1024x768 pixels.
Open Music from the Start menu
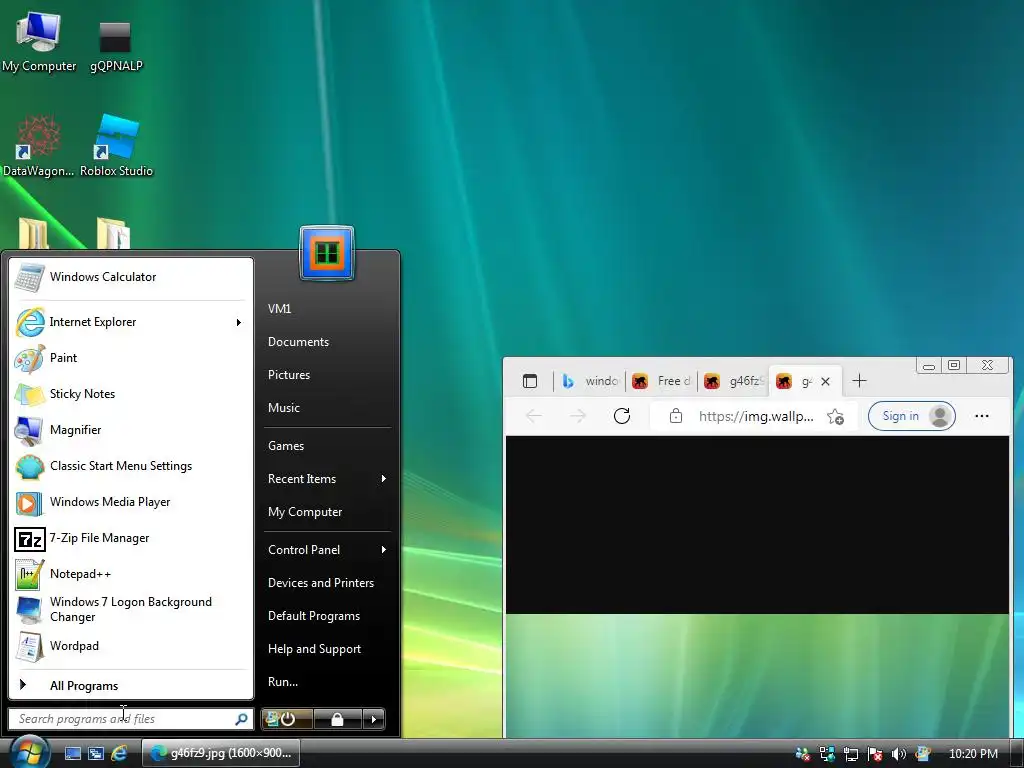click(x=327, y=408)
